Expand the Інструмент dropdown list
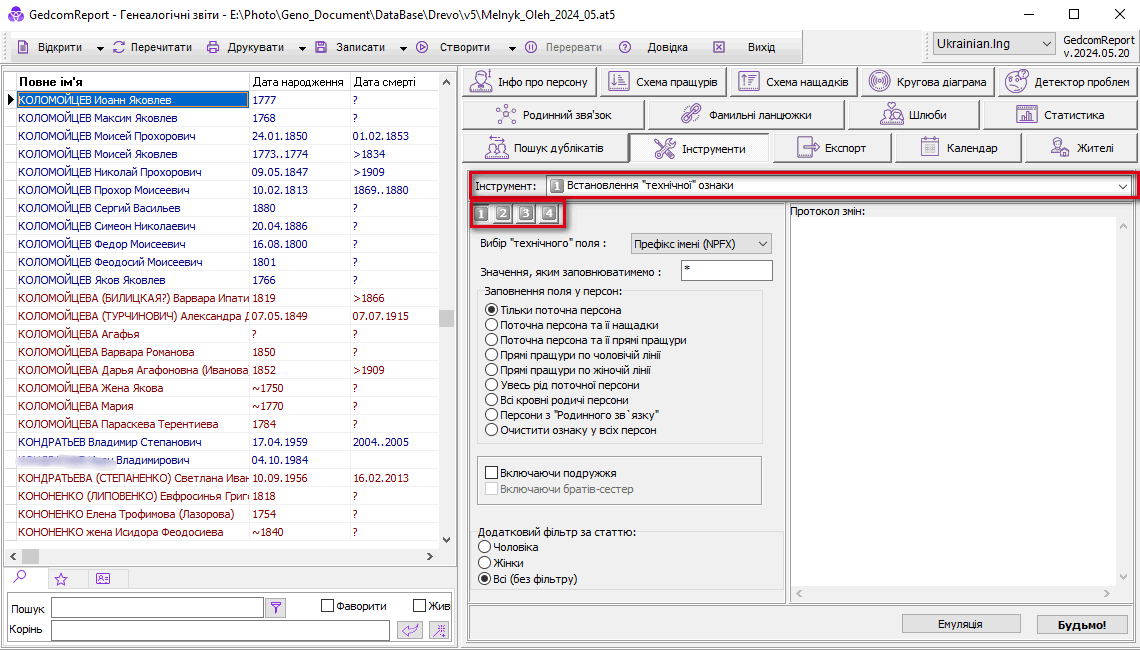 point(1123,186)
